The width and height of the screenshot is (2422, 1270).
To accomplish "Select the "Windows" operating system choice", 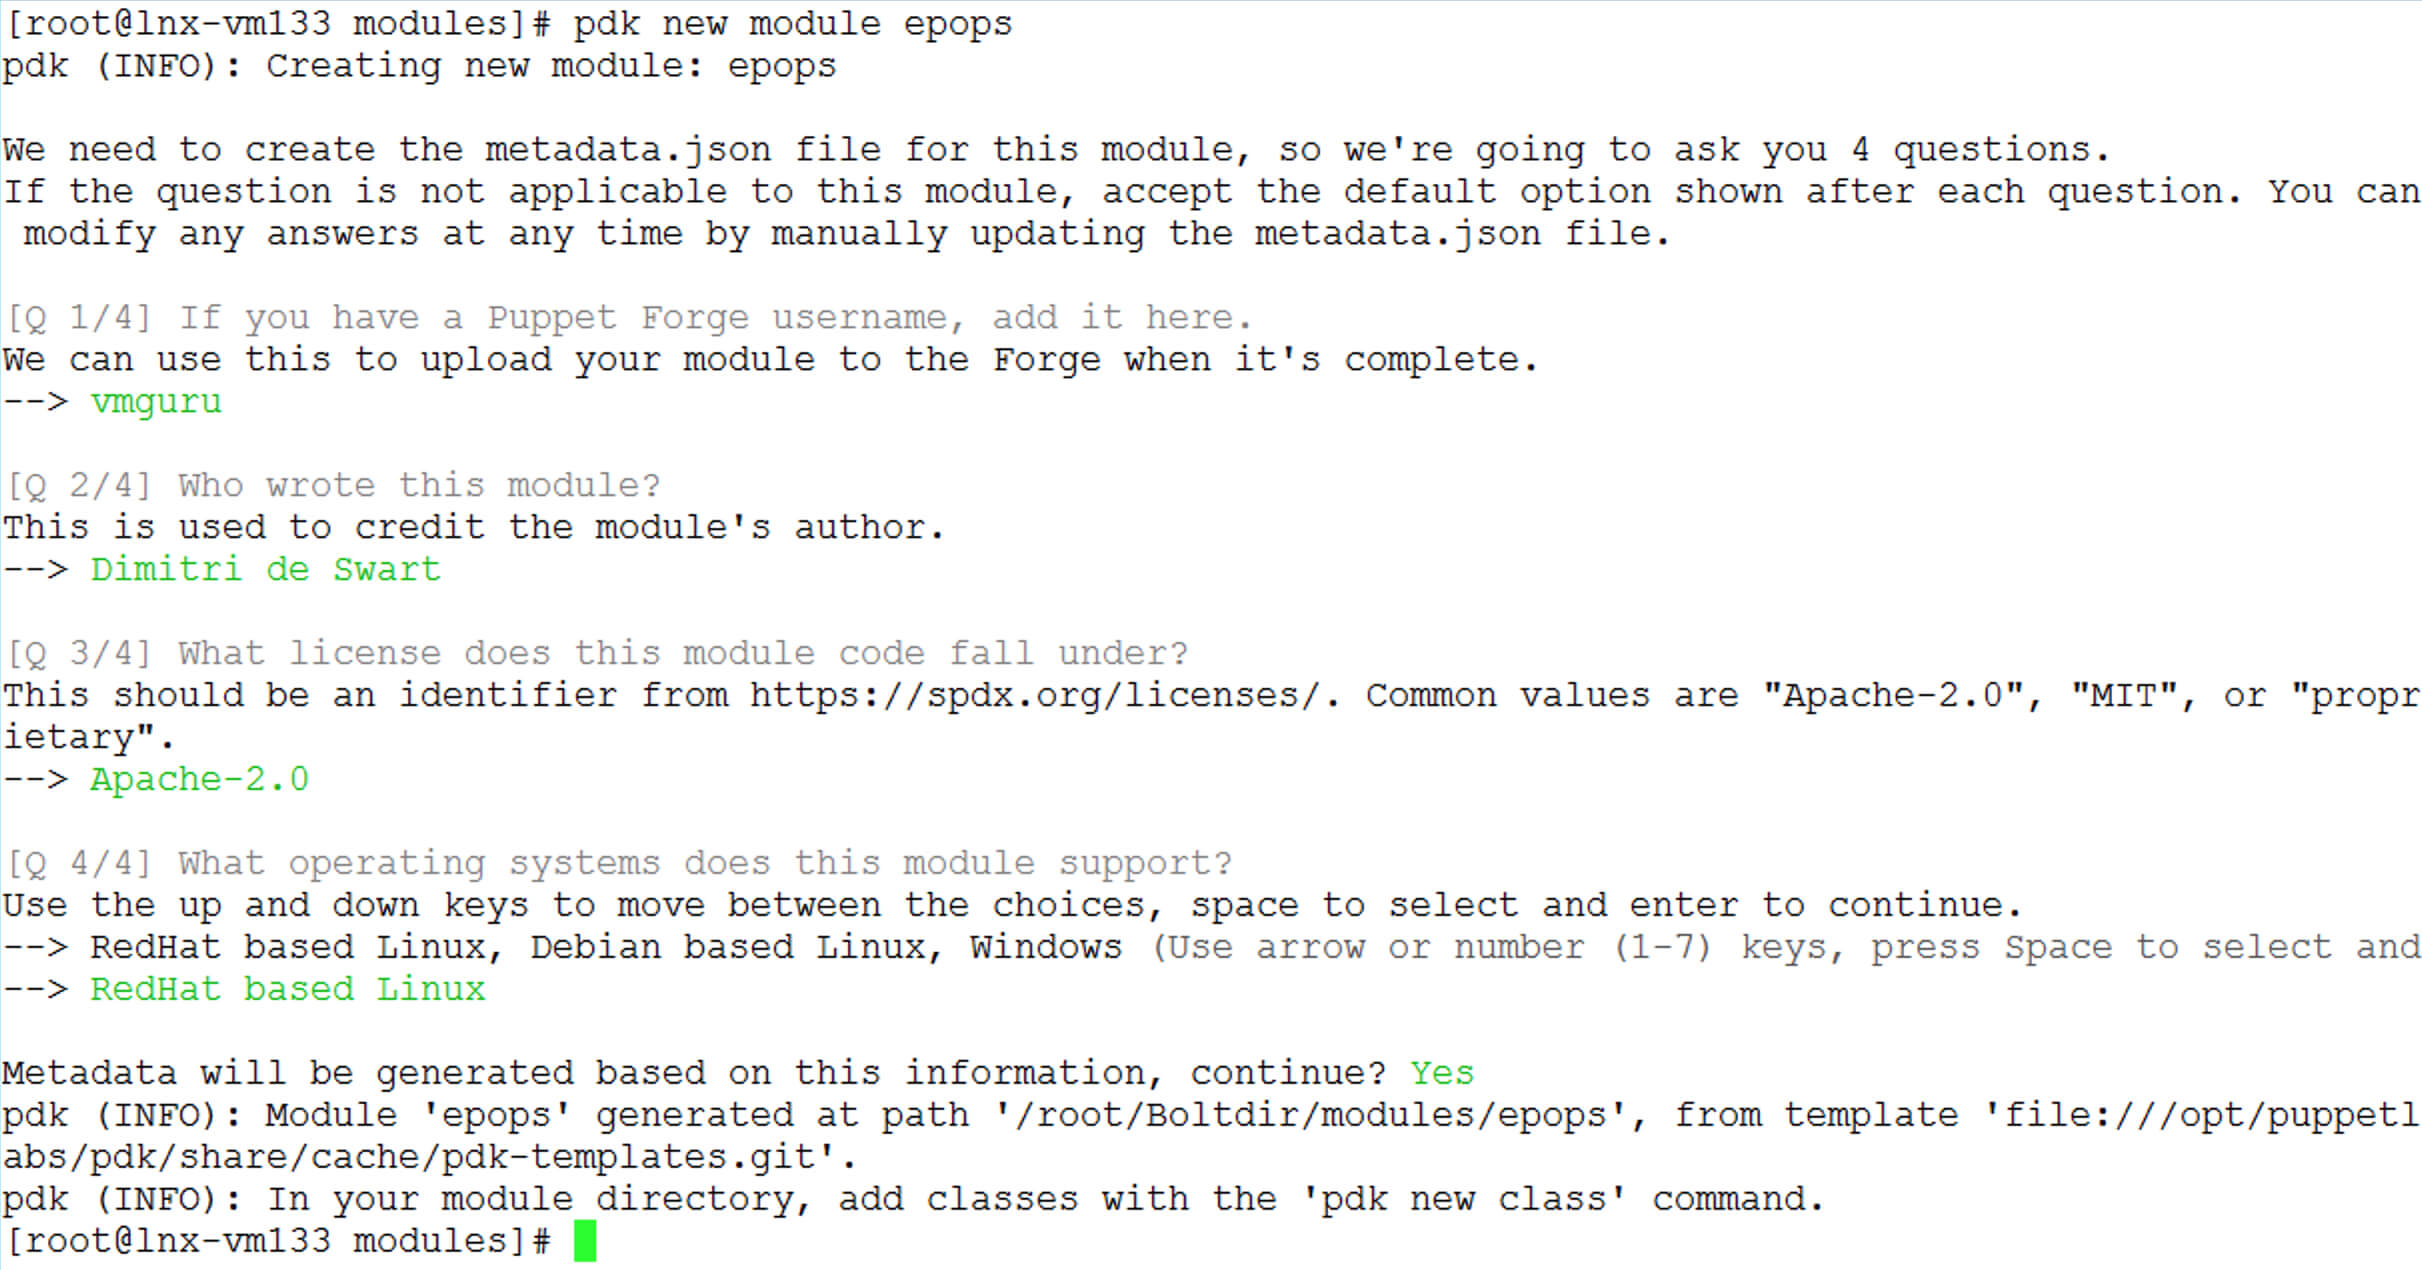I will [x=1045, y=947].
